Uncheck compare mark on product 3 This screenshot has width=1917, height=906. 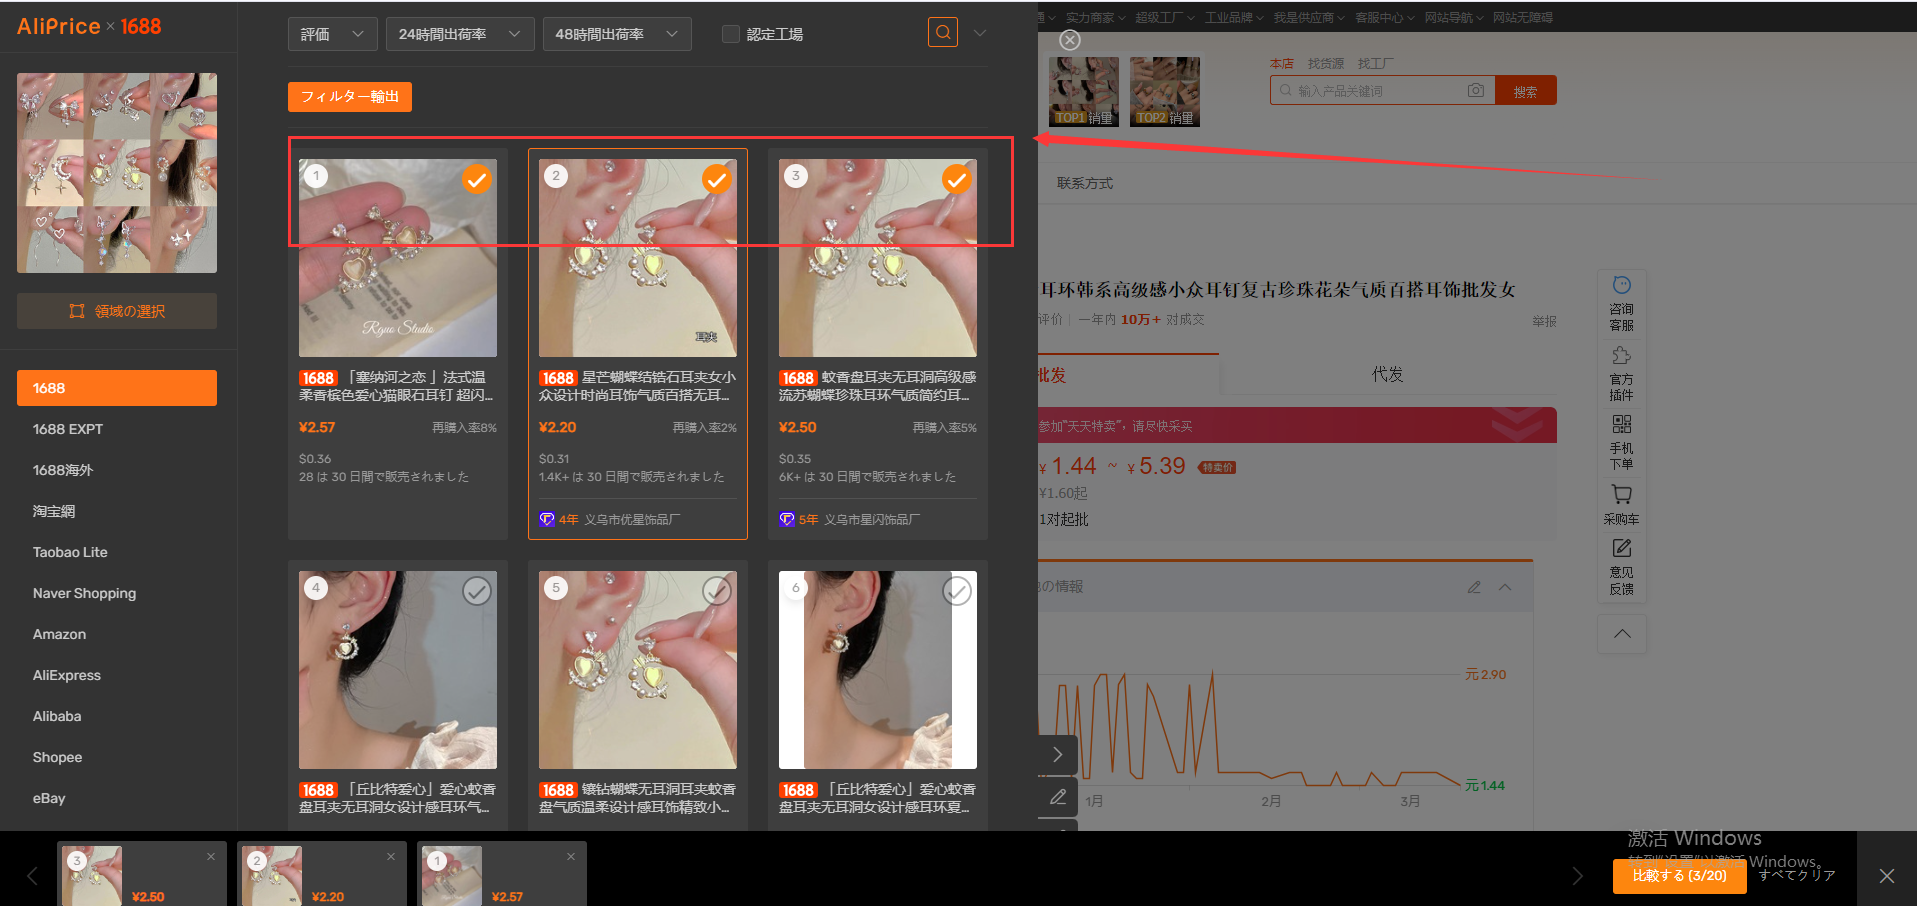957,179
